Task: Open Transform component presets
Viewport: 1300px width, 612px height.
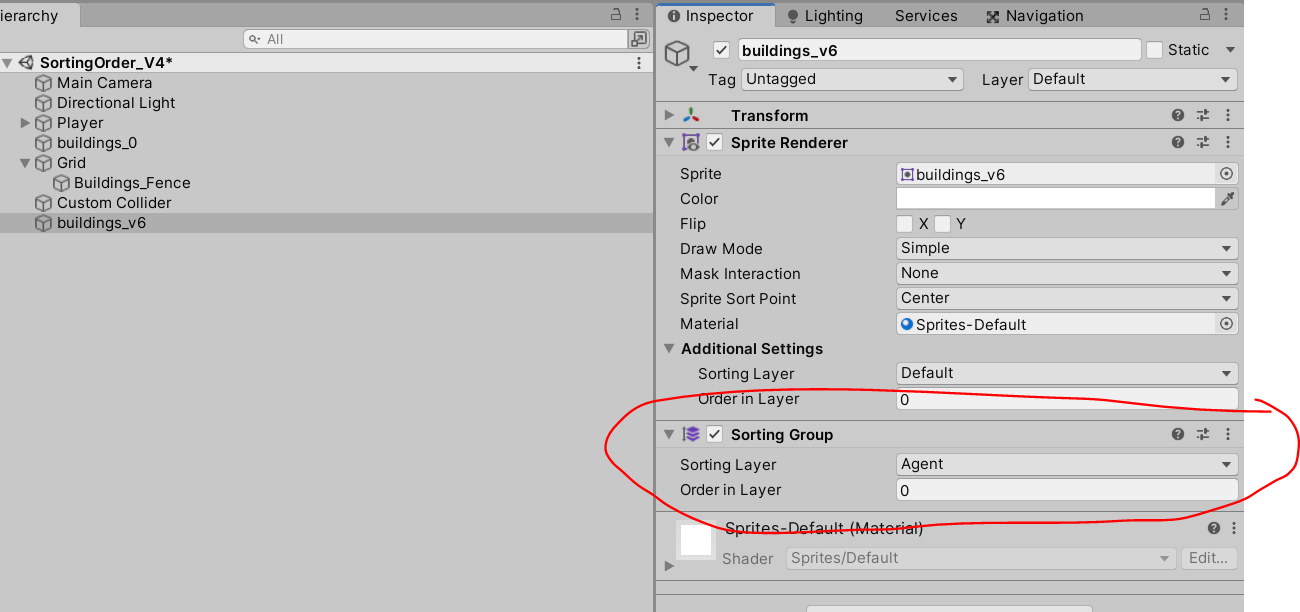Action: (x=1203, y=116)
